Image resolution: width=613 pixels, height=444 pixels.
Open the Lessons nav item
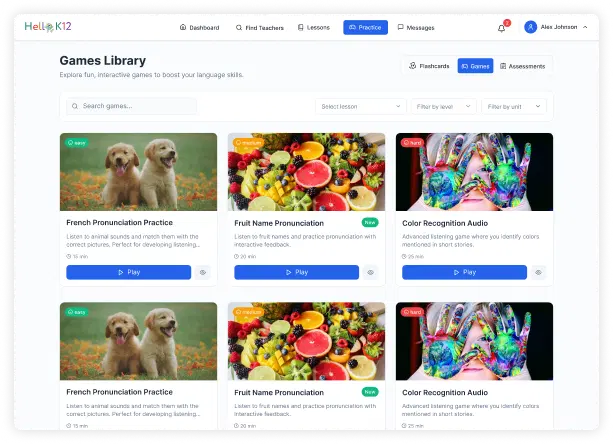click(x=314, y=27)
